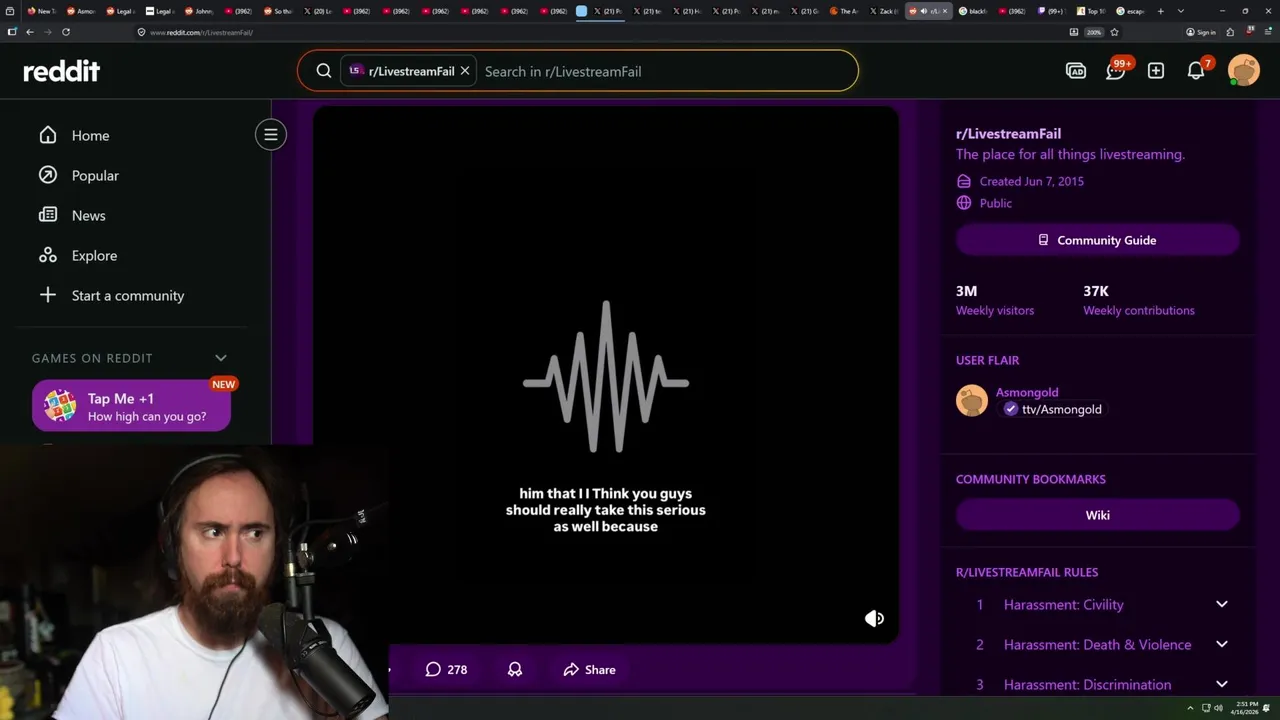Go back in browser
This screenshot has height=720, width=1280.
point(30,32)
